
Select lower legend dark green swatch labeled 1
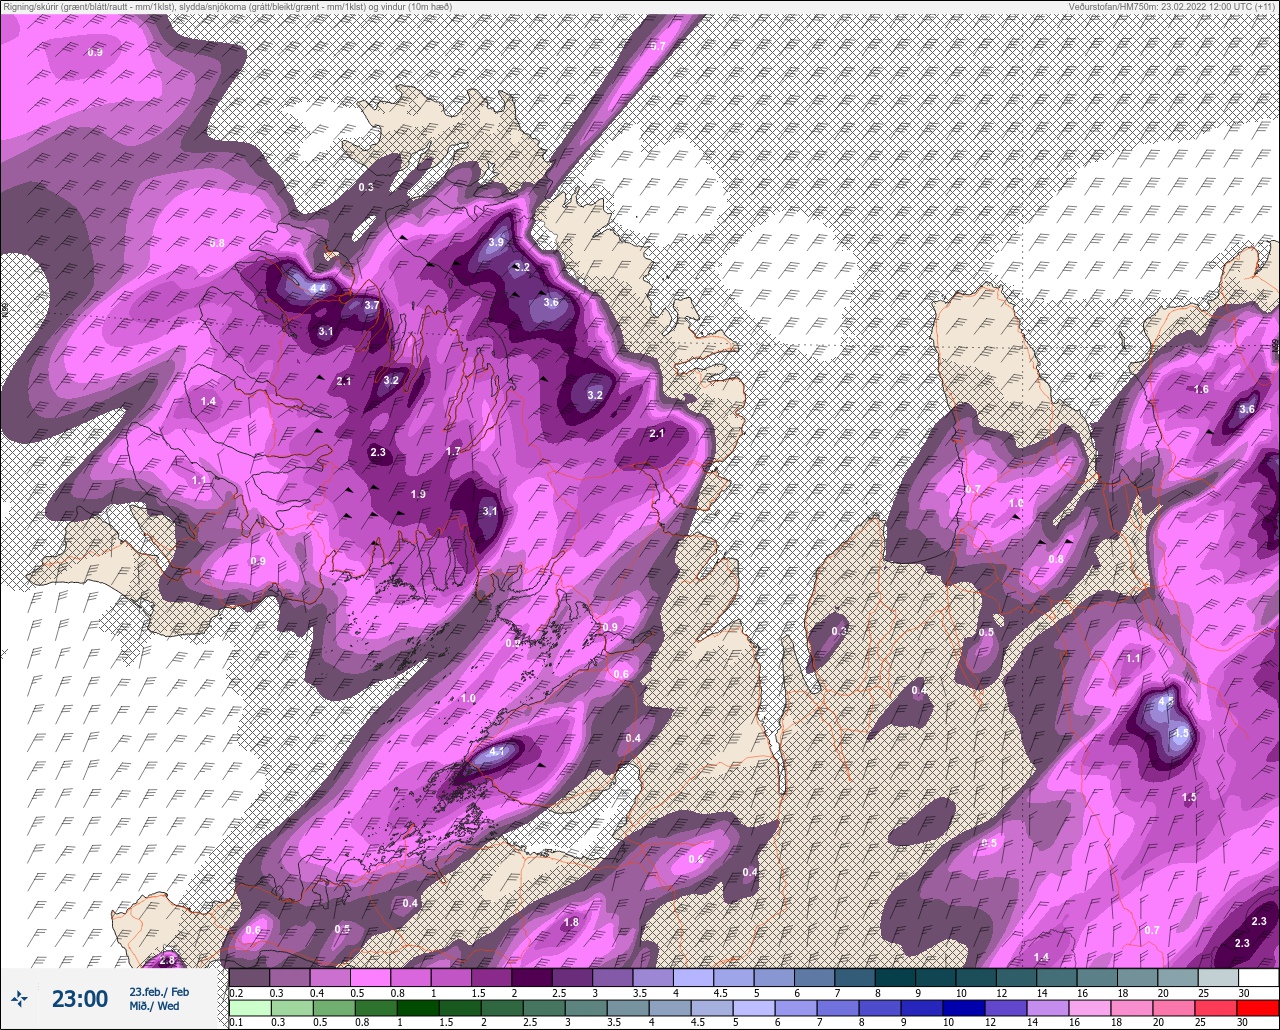pyautogui.click(x=418, y=1008)
